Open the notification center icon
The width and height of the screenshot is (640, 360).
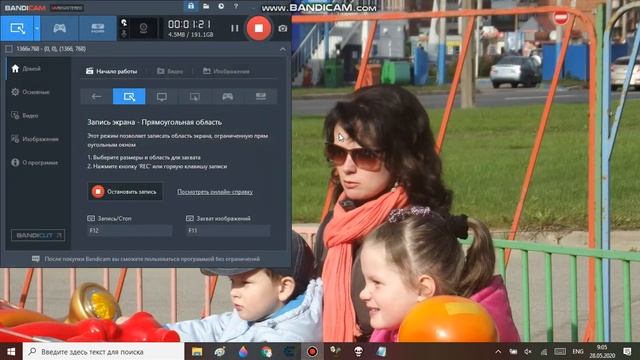(x=627, y=351)
